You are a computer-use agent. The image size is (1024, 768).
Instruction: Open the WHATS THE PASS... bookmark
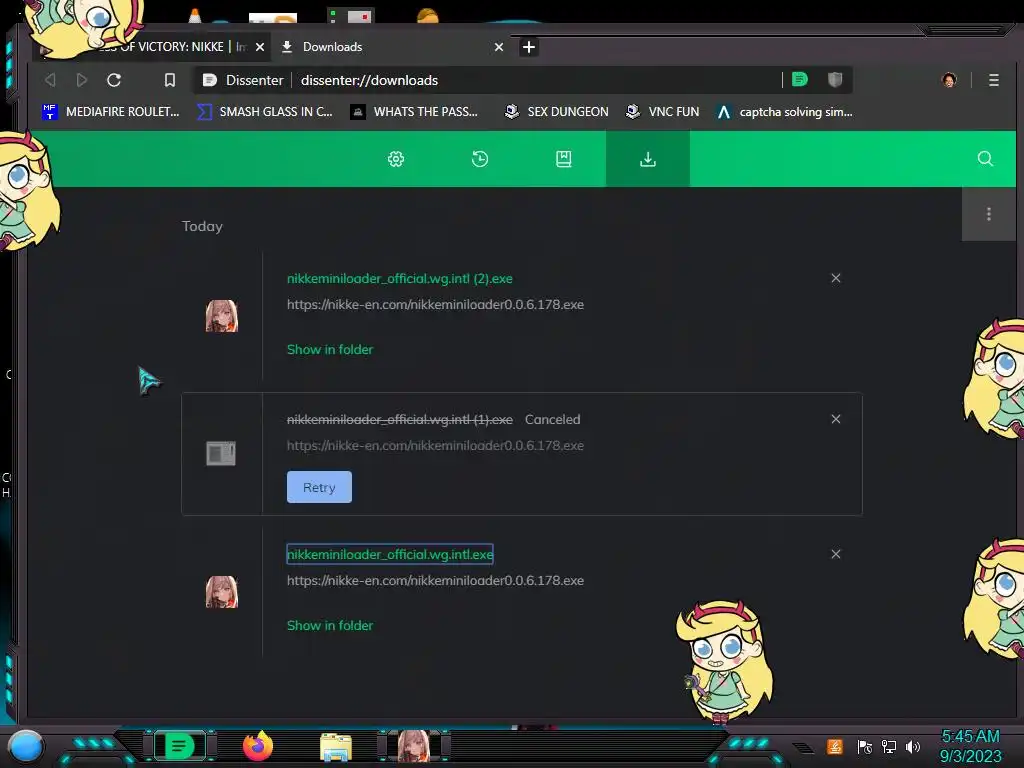coord(414,112)
